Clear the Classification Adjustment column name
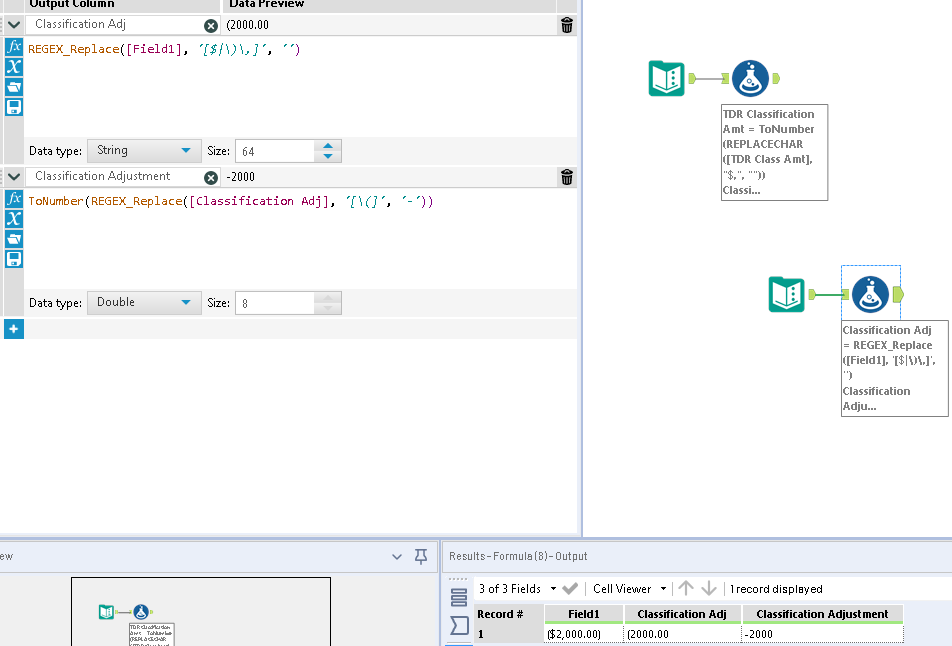This screenshot has height=646, width=952. 211,177
